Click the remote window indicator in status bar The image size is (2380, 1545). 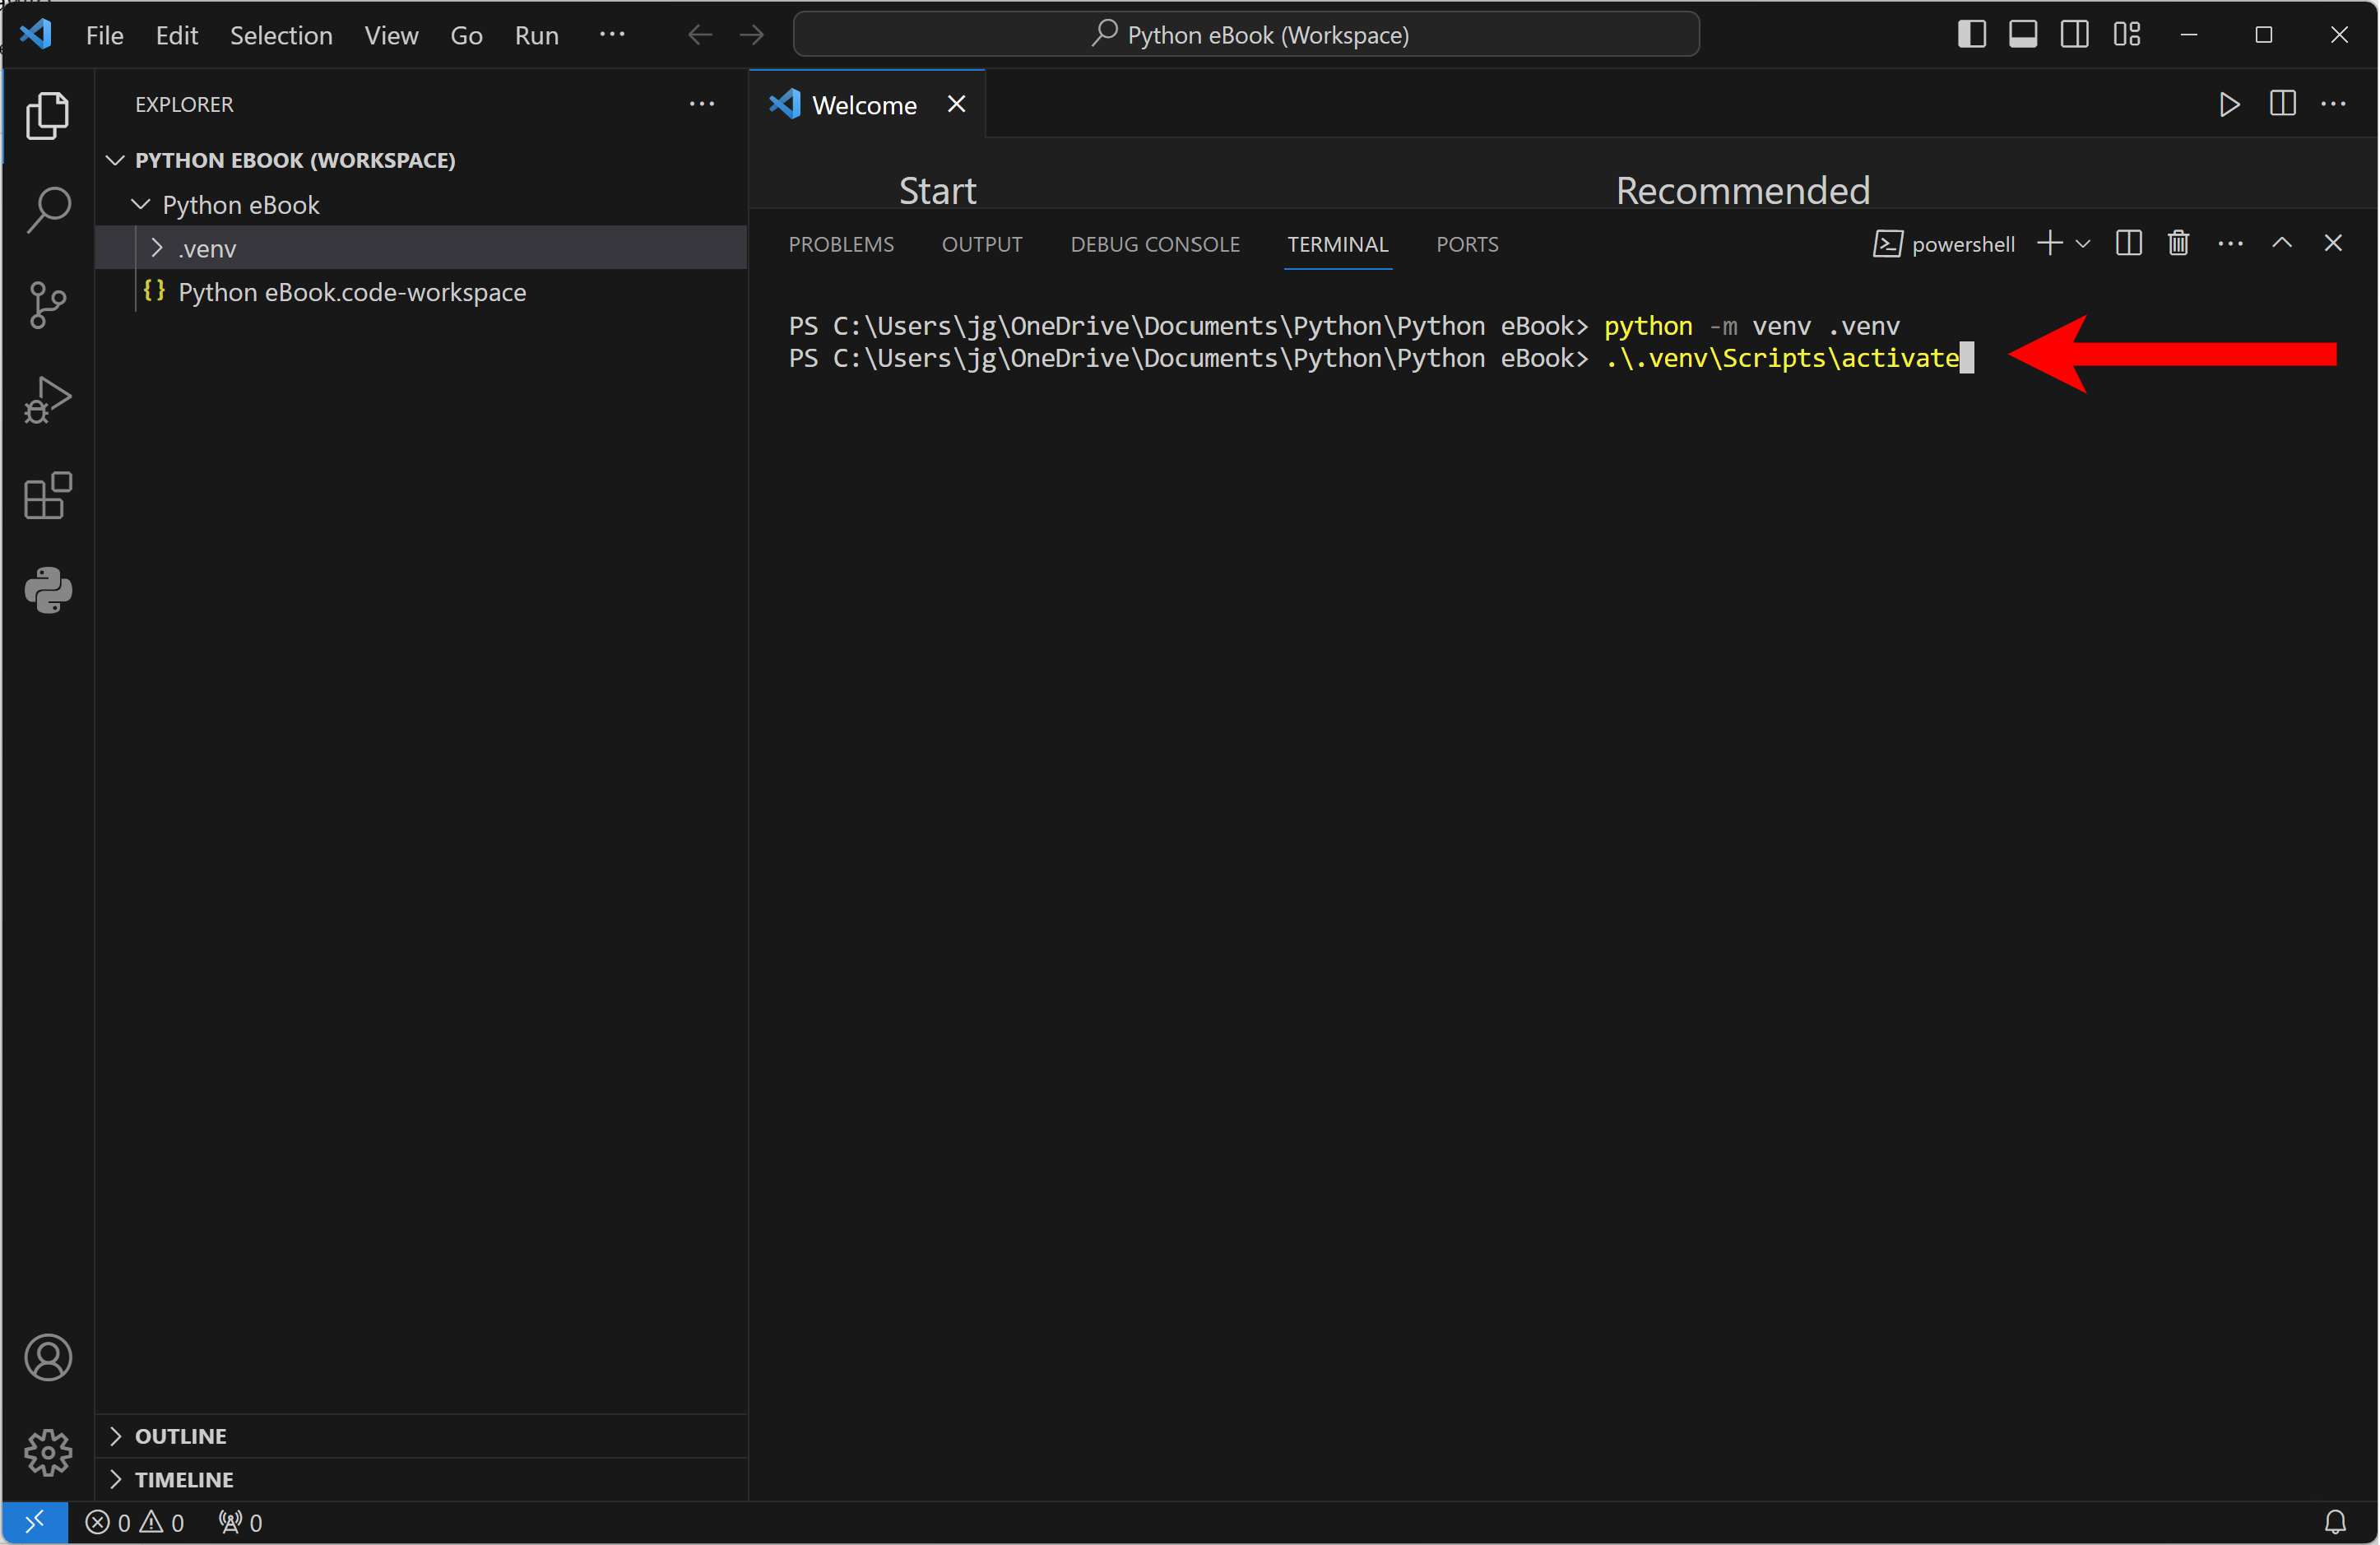click(34, 1522)
